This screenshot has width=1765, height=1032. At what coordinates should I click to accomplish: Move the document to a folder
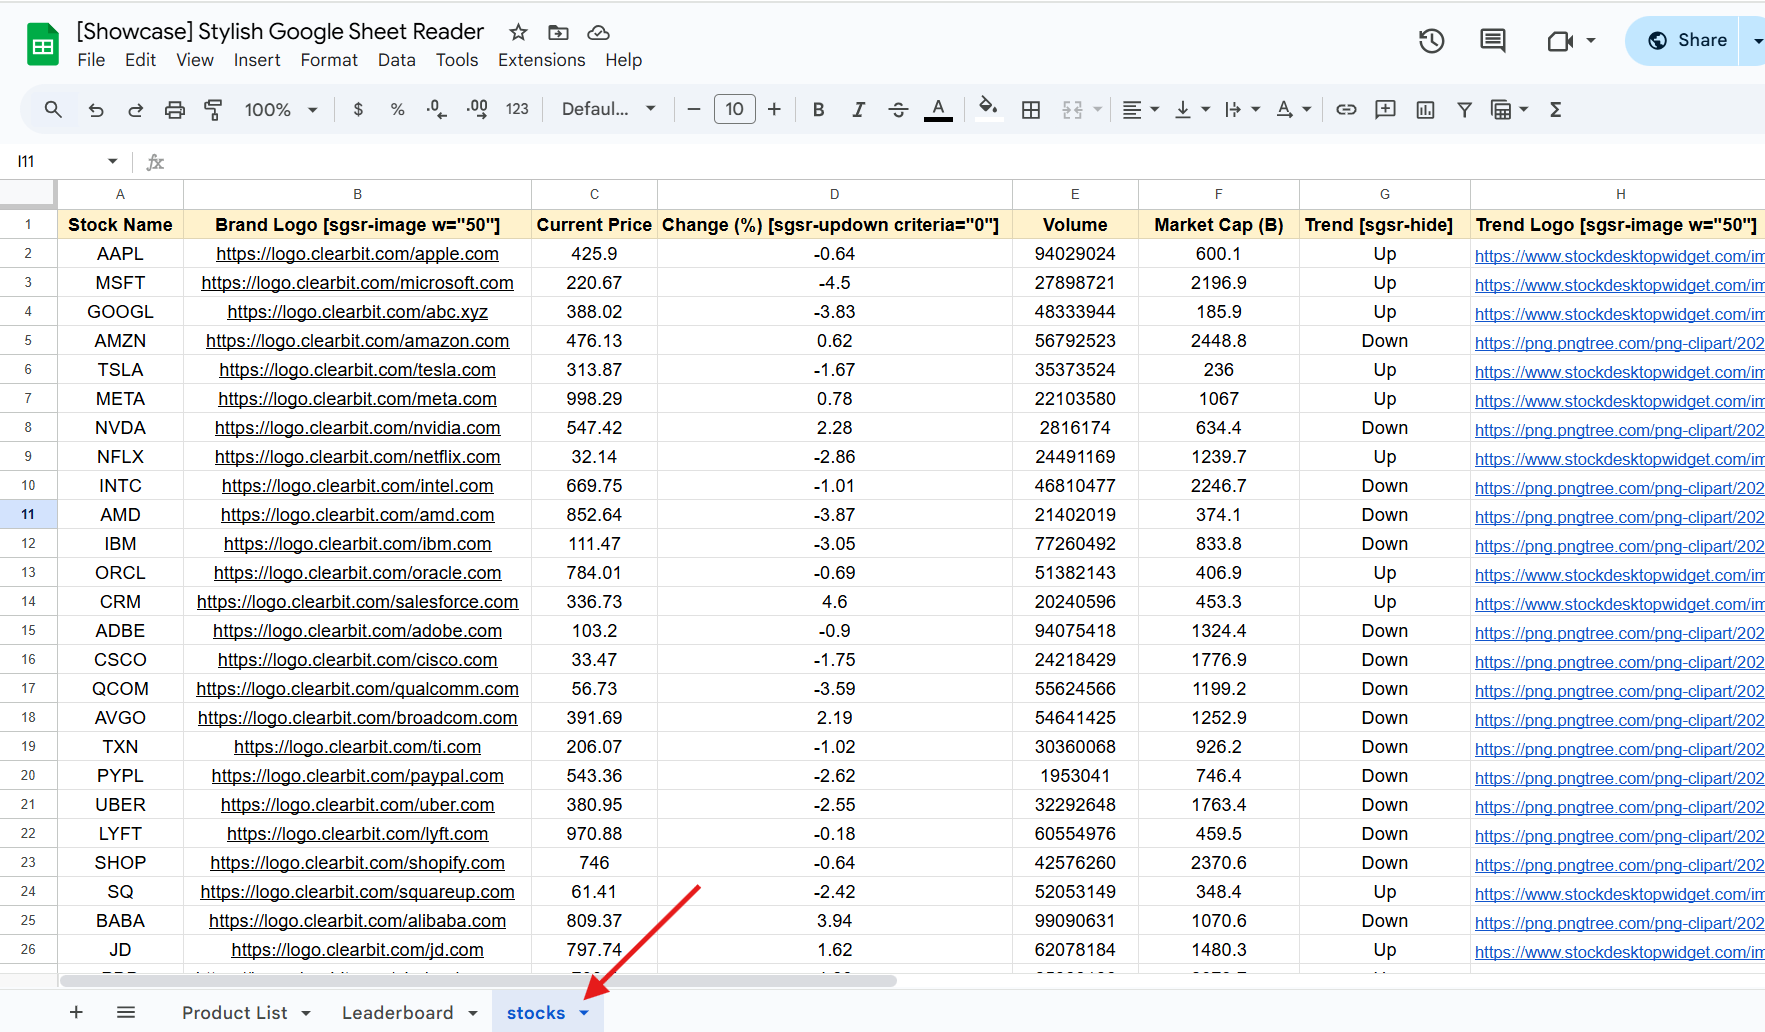click(x=558, y=32)
